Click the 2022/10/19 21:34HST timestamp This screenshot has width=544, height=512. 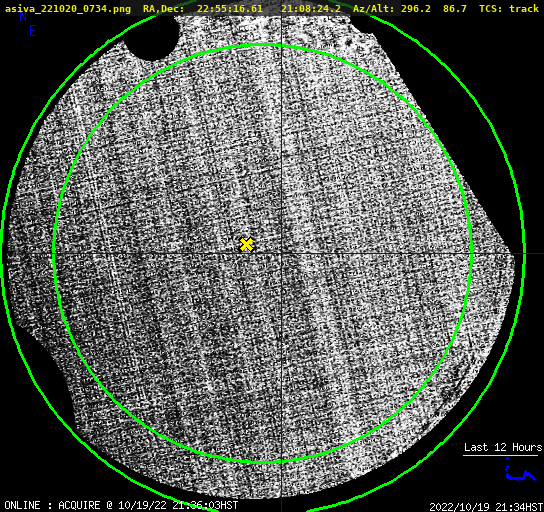(486, 507)
